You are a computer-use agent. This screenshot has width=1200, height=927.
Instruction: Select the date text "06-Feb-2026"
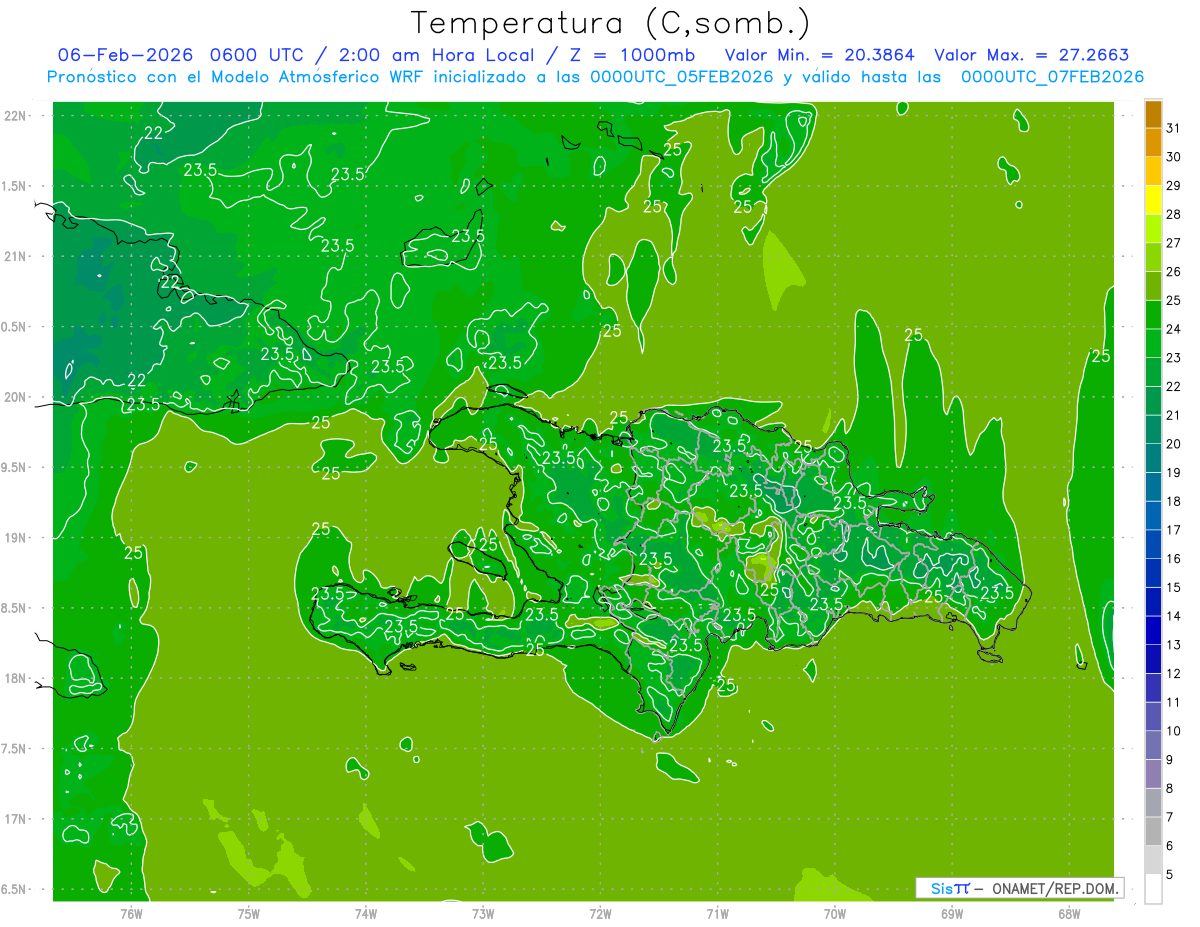pyautogui.click(x=126, y=55)
